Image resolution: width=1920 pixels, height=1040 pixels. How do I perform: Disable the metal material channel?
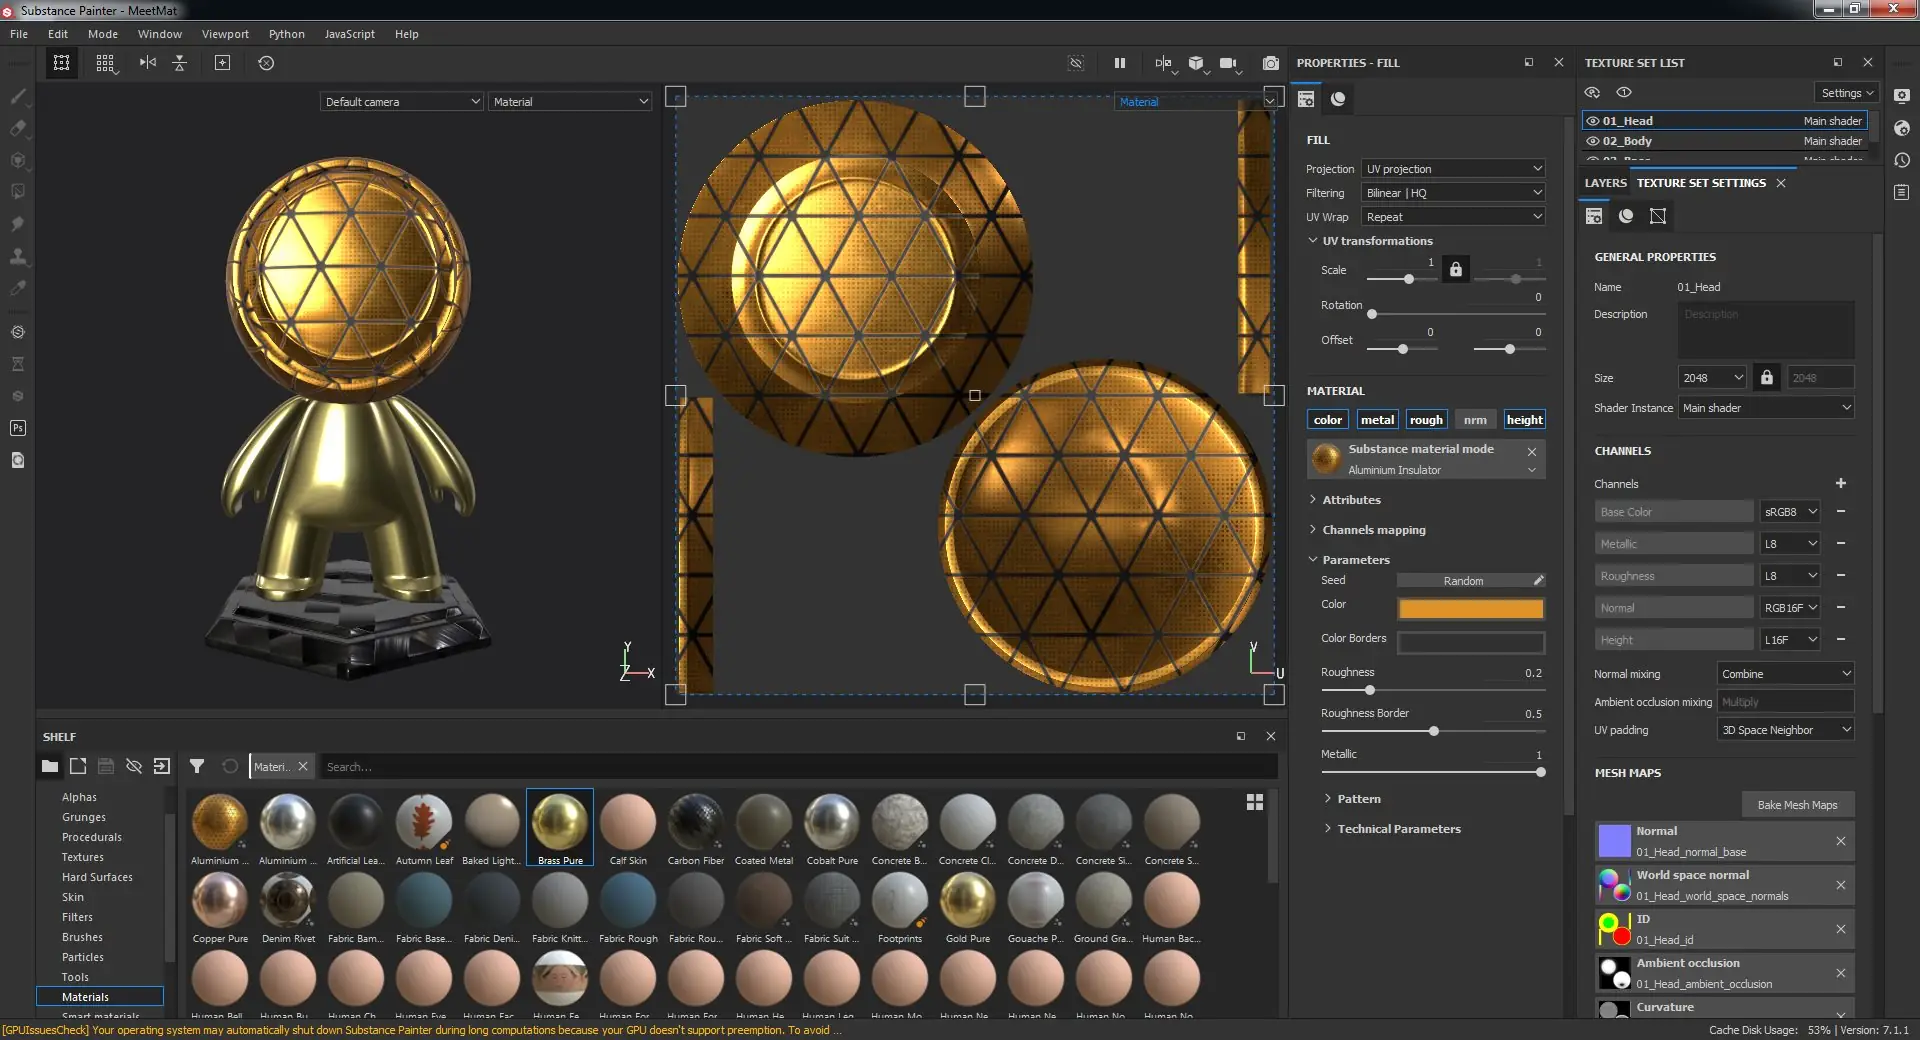(1376, 420)
